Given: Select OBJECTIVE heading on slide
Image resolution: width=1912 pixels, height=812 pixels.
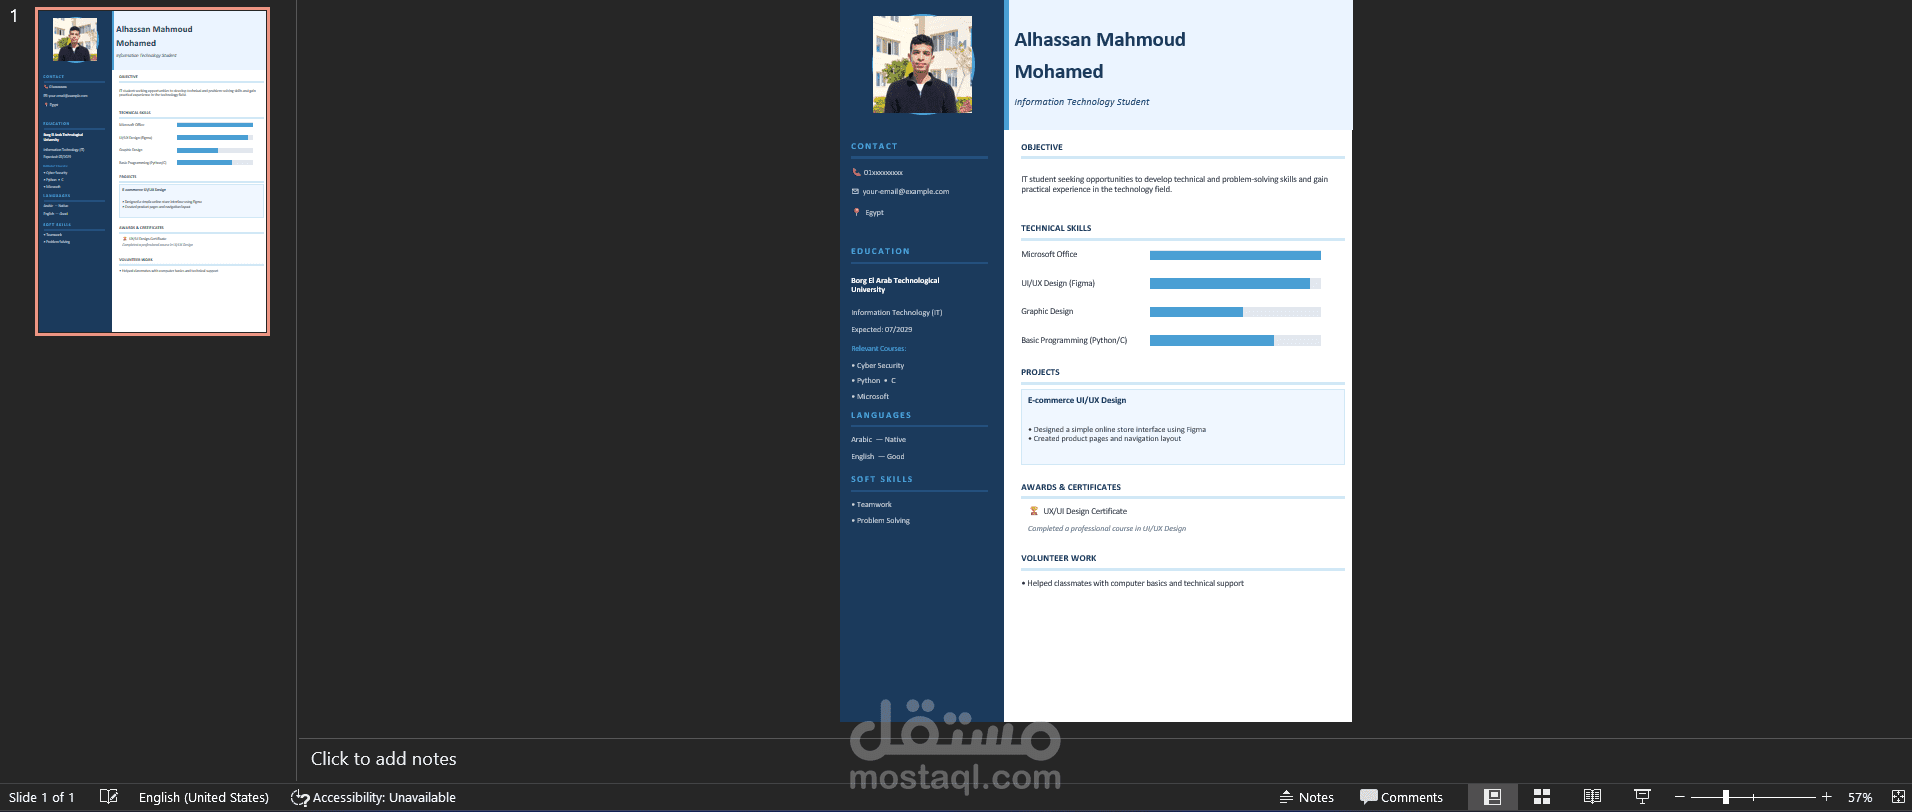Looking at the screenshot, I should pyautogui.click(x=1042, y=147).
